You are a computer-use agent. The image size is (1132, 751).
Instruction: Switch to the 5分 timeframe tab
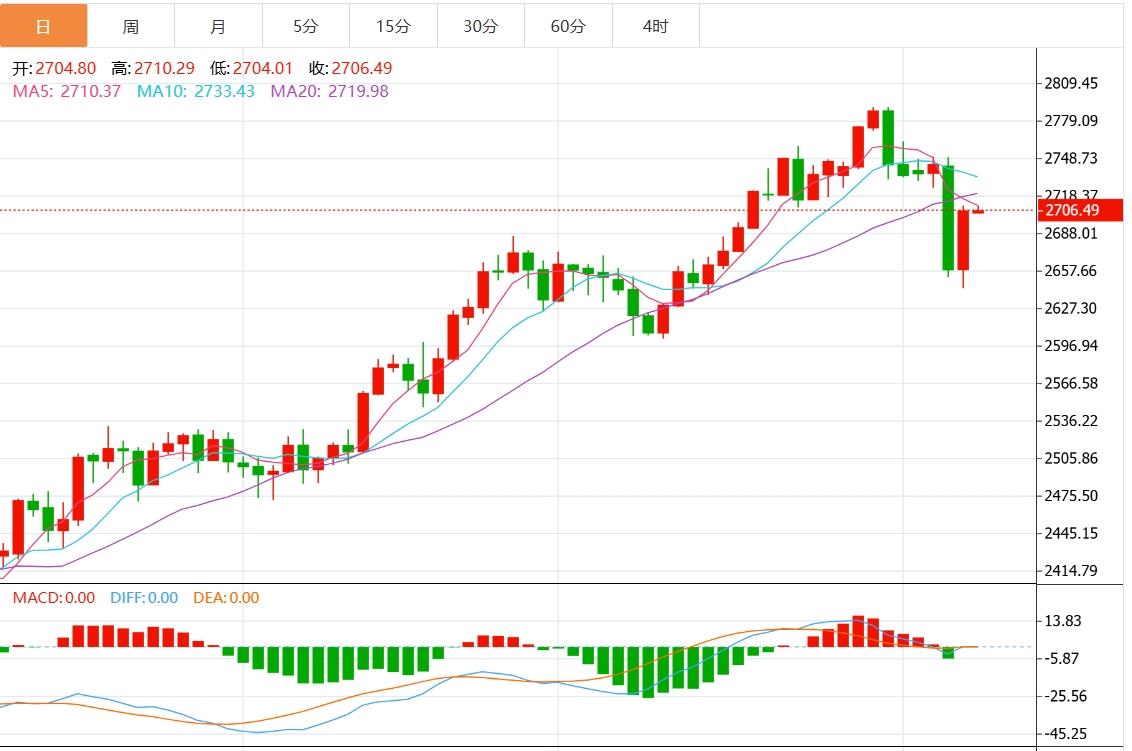pos(306,26)
